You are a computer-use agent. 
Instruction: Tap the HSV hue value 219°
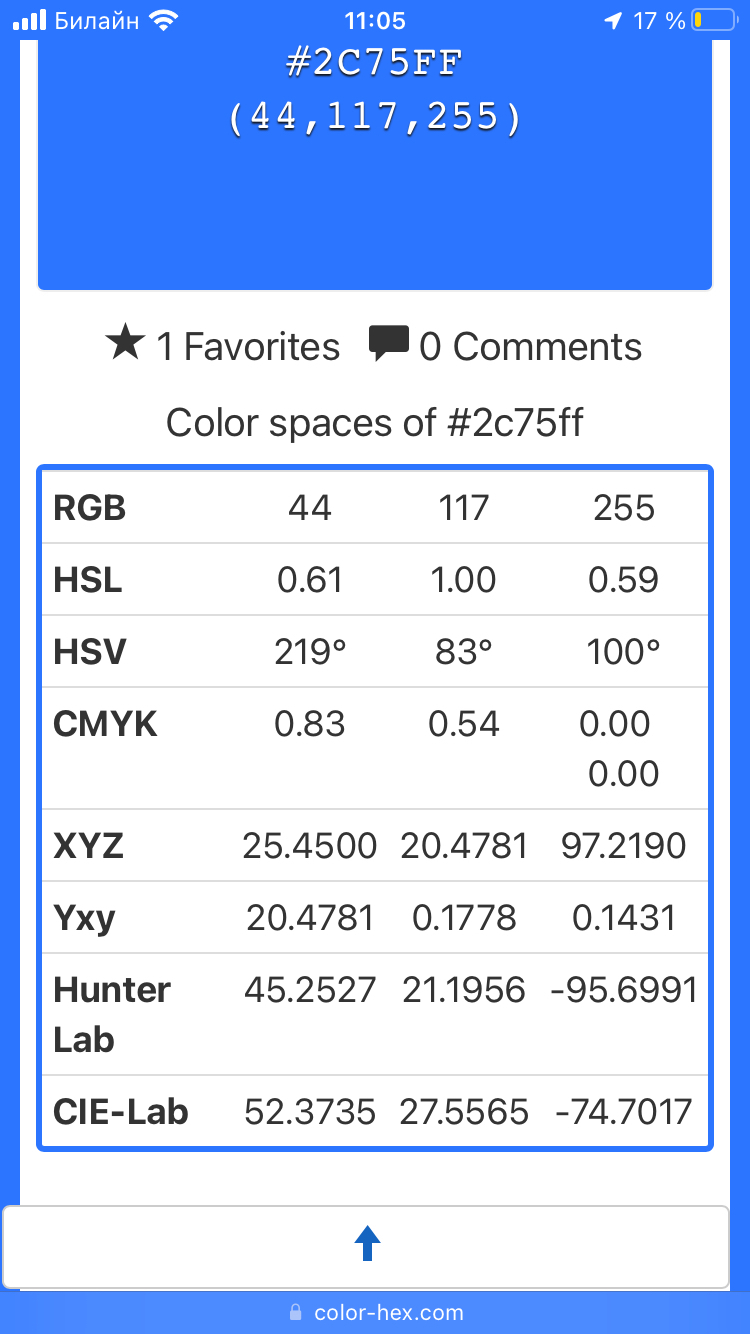tap(310, 652)
